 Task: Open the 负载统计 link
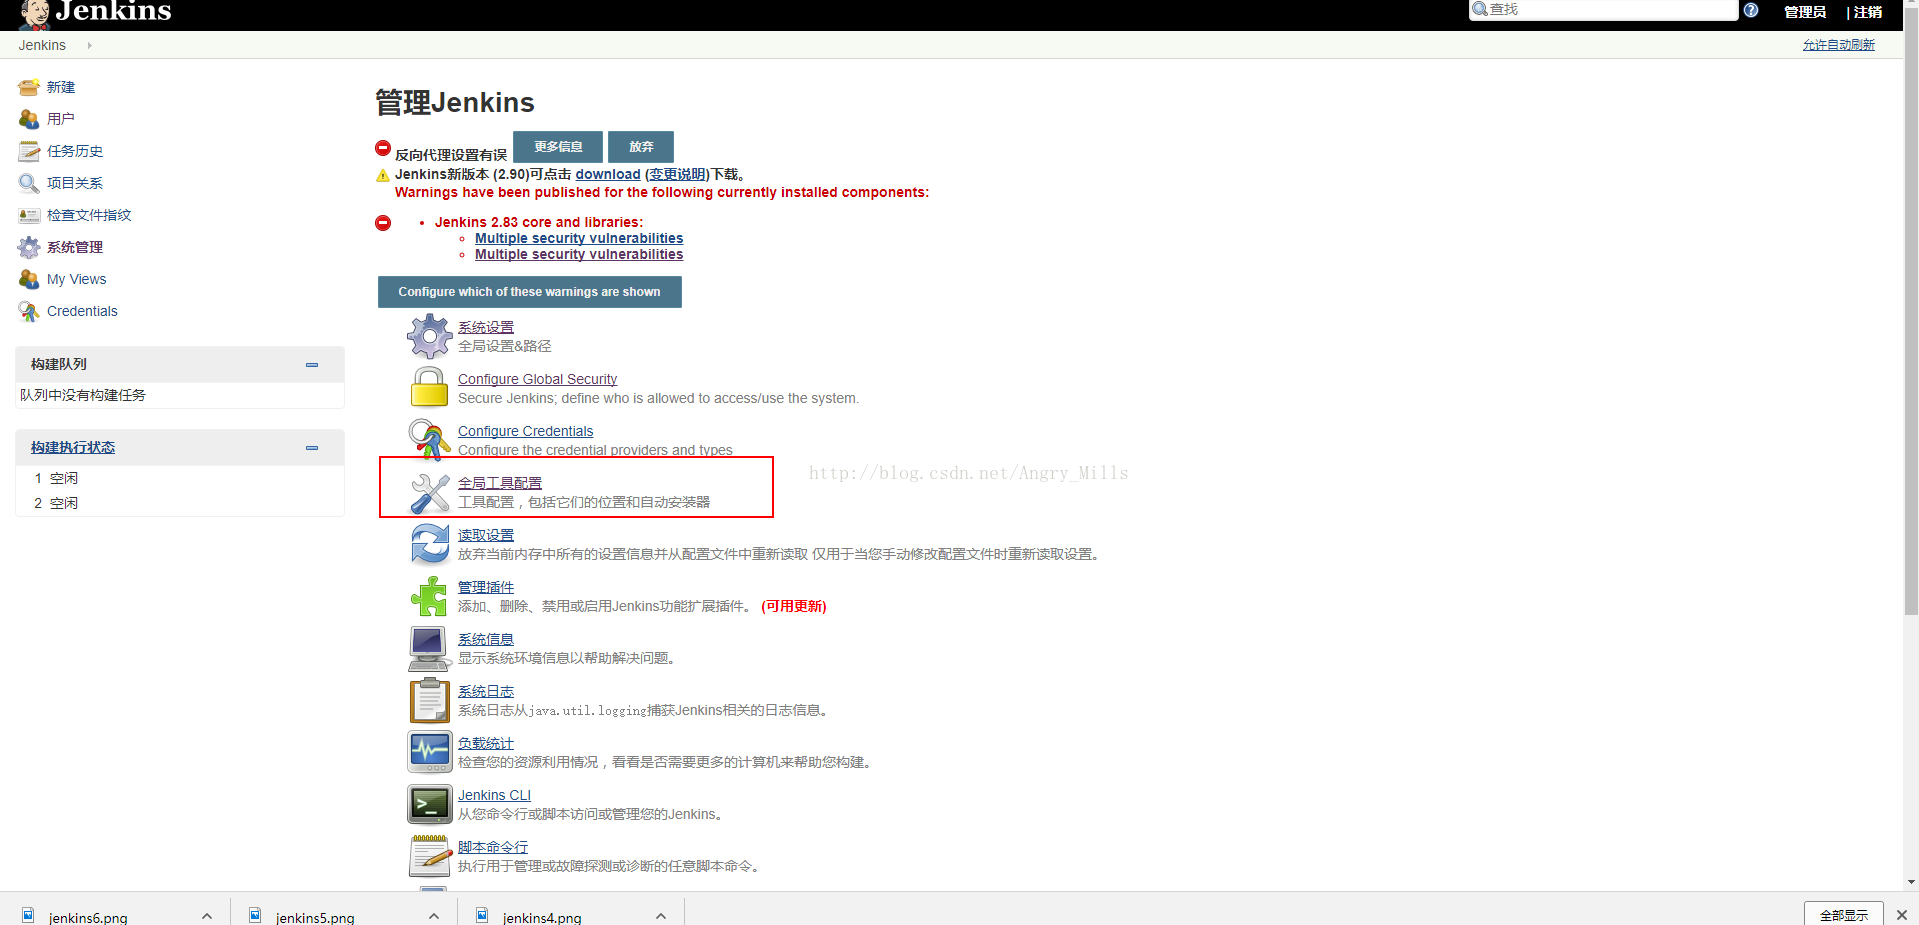coord(486,743)
